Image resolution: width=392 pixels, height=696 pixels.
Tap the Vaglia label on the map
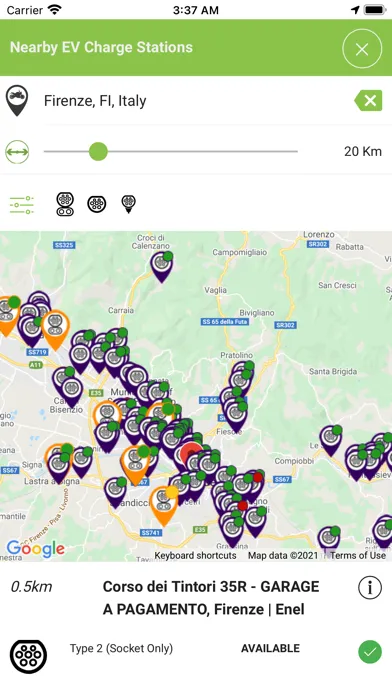point(215,290)
